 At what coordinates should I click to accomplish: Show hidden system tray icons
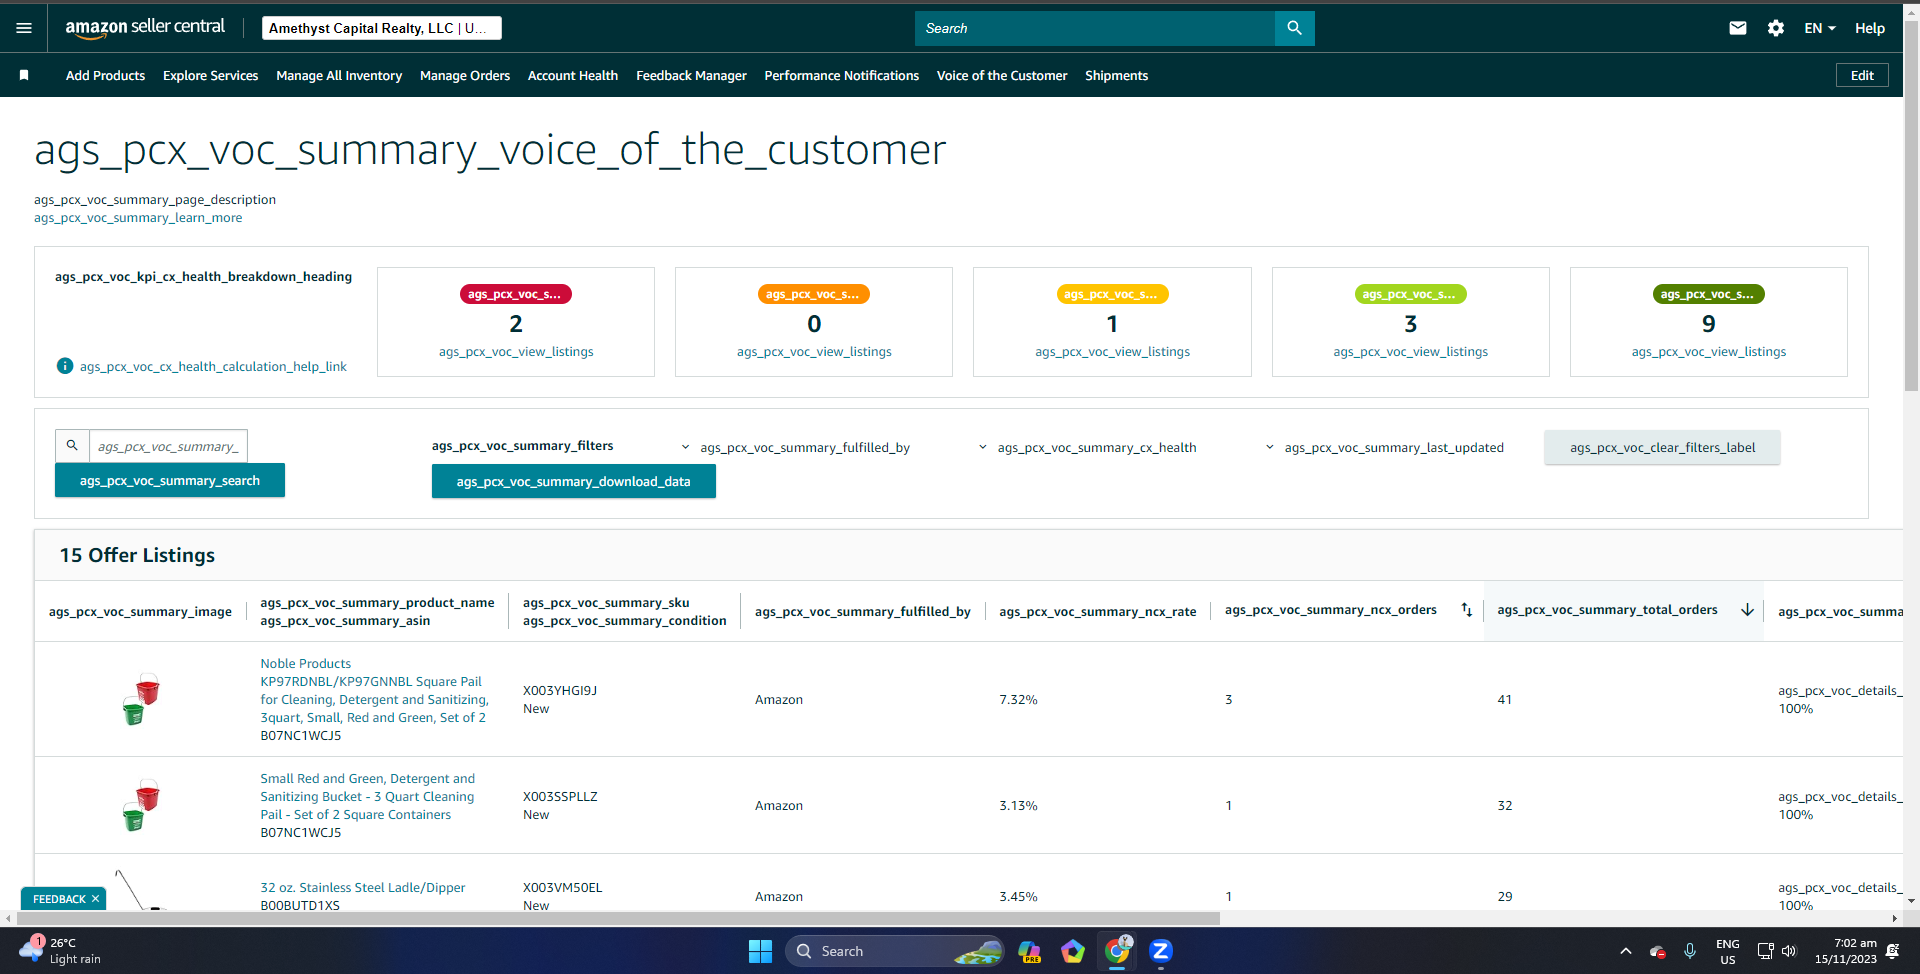click(1626, 951)
